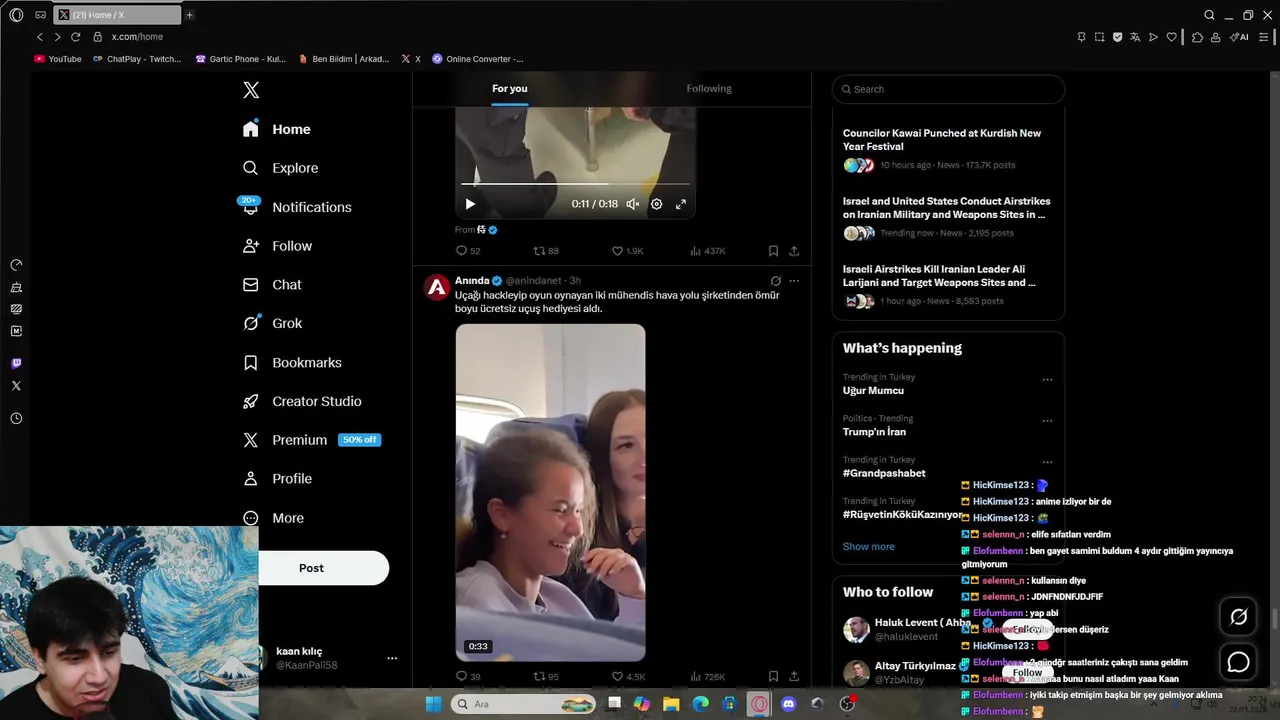Switch to the For you tab

point(510,88)
